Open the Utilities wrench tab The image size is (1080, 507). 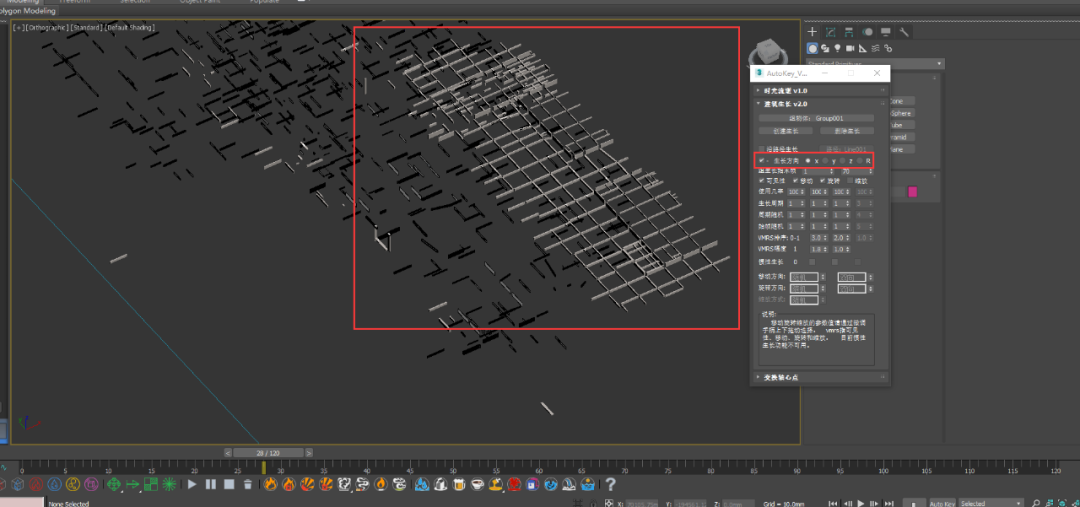pos(904,32)
